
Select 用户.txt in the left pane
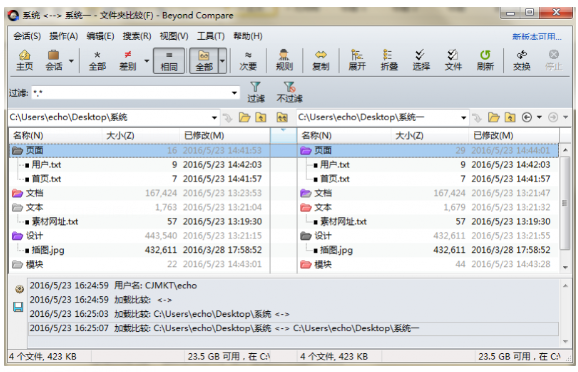point(46,165)
